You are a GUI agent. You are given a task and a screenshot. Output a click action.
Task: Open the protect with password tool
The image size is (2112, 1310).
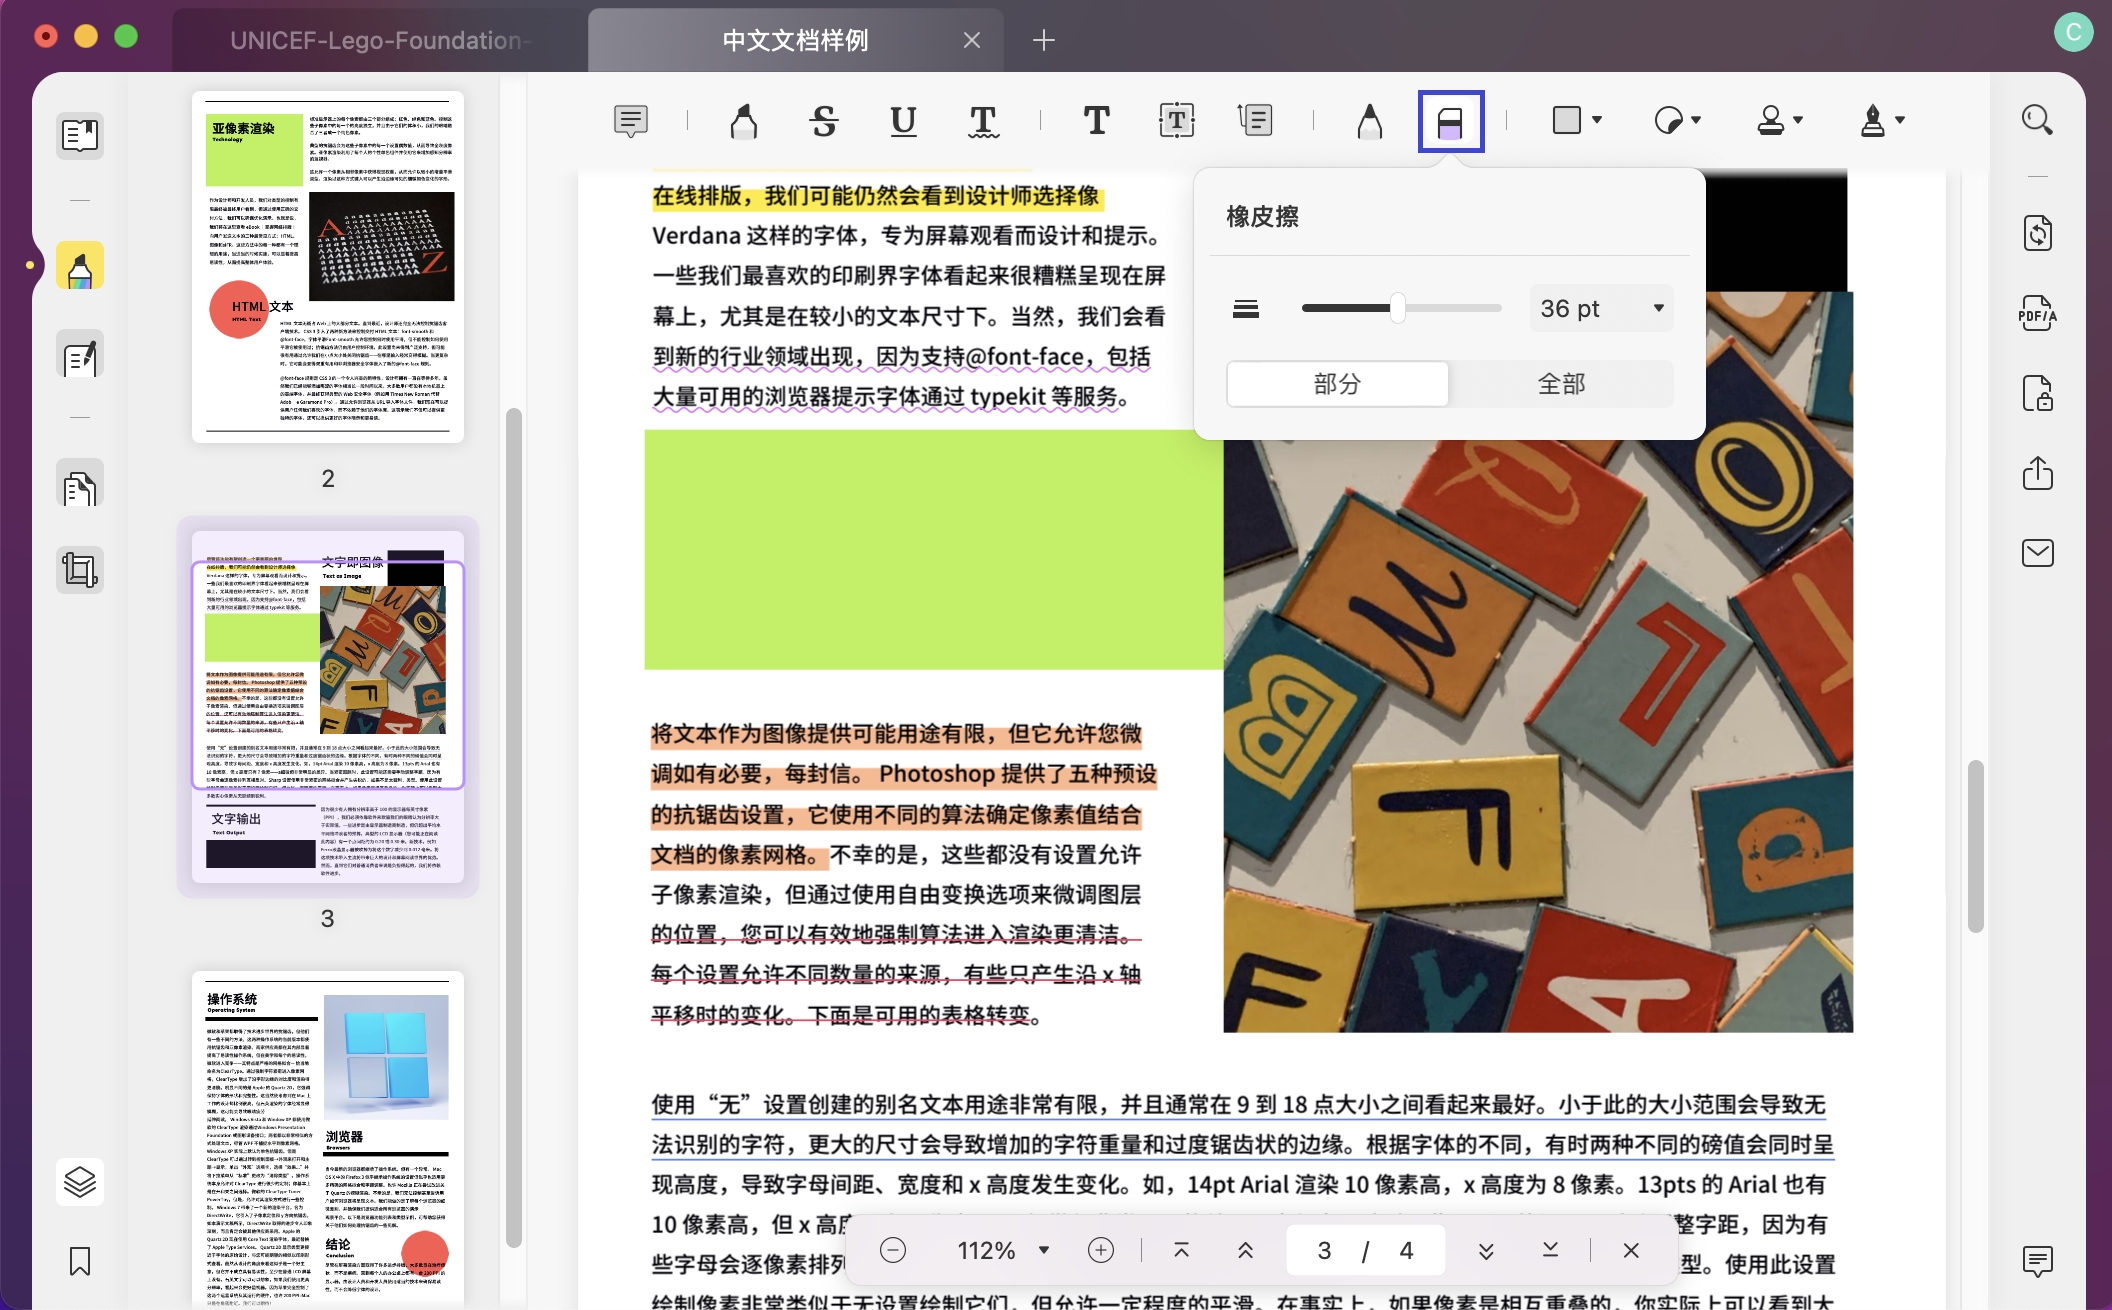pos(2037,393)
